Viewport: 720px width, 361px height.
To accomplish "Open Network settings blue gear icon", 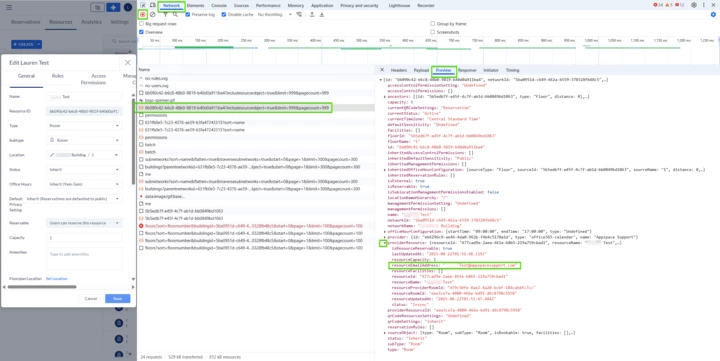I will [x=713, y=15].
